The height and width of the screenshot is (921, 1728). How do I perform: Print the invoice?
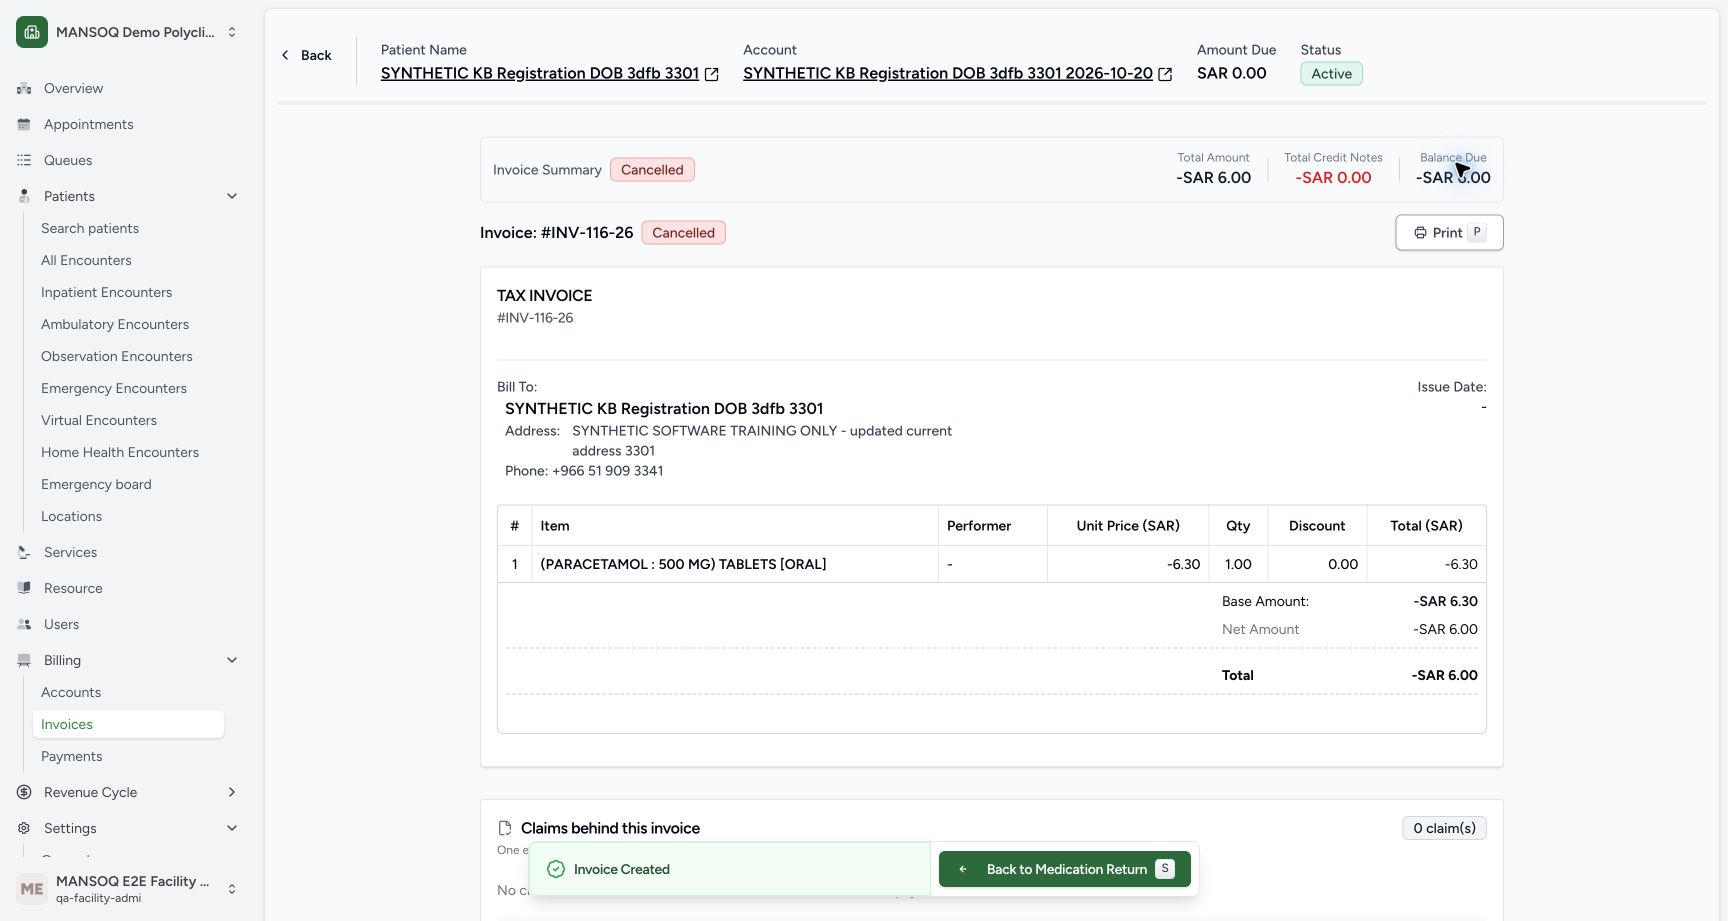[1449, 233]
